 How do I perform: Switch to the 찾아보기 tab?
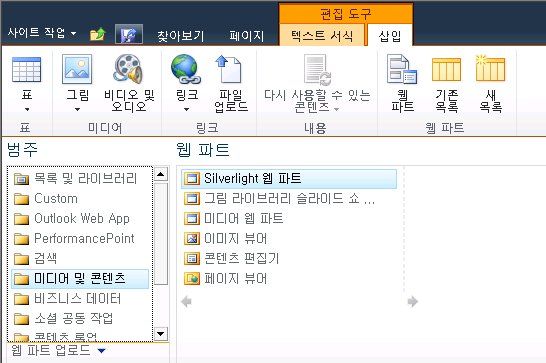click(x=180, y=36)
